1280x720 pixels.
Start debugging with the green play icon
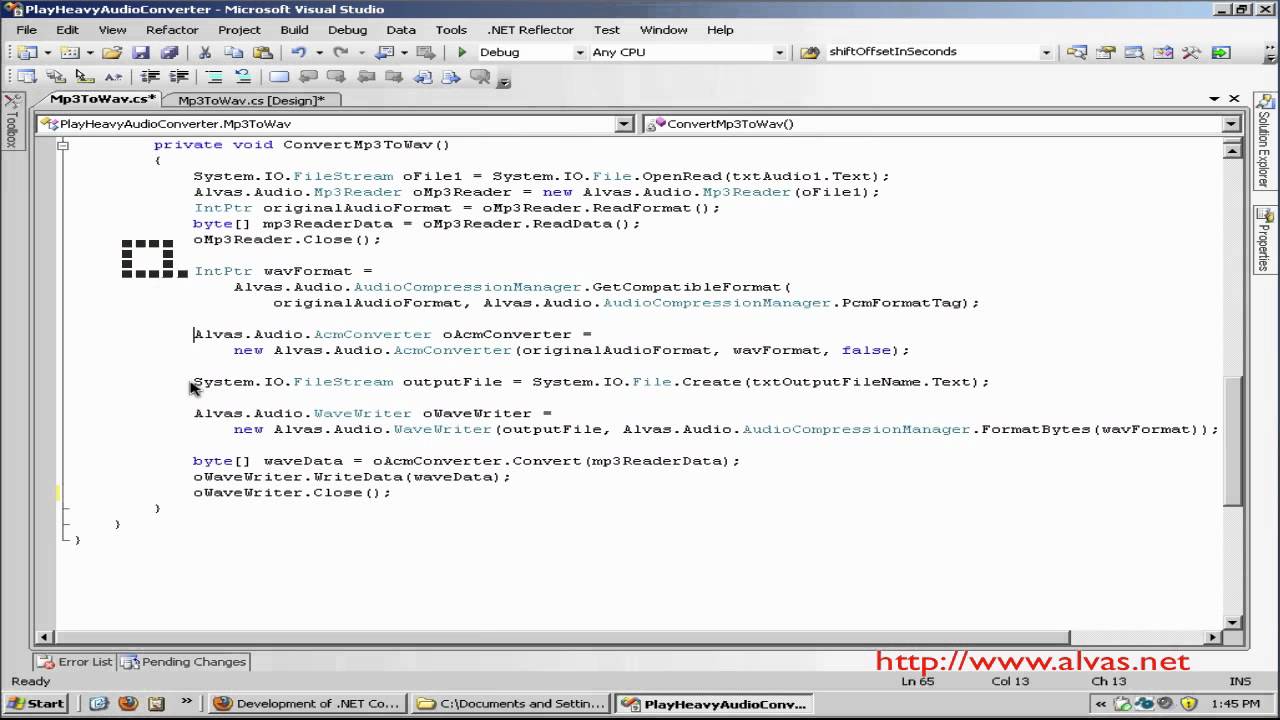pyautogui.click(x=462, y=52)
